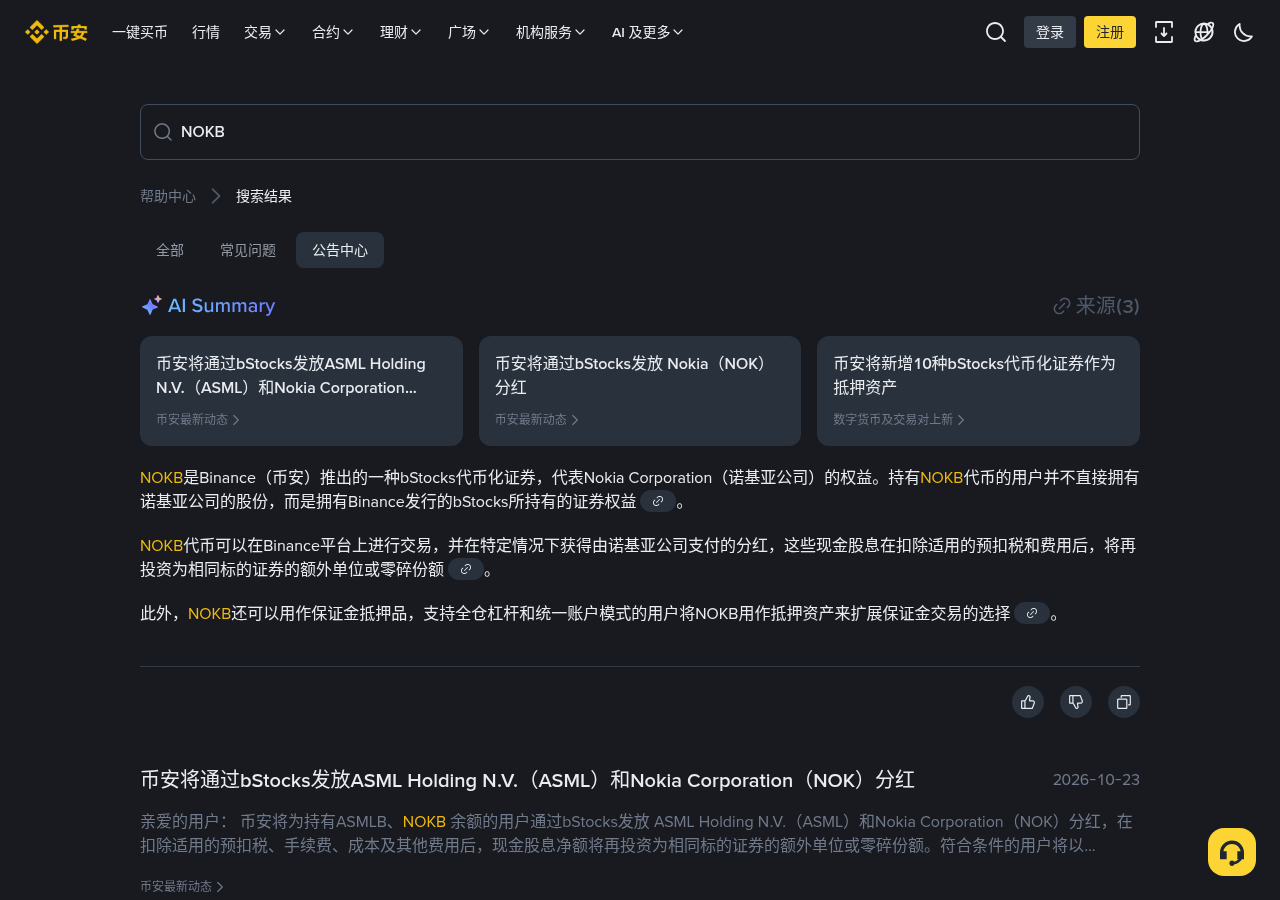Expand the 交易 dropdown menu

(265, 32)
